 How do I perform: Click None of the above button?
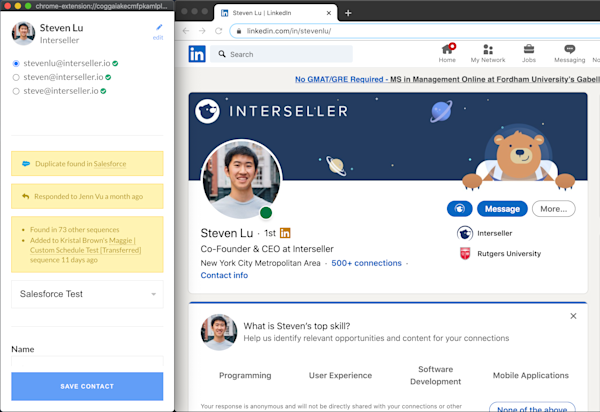pos(532,408)
